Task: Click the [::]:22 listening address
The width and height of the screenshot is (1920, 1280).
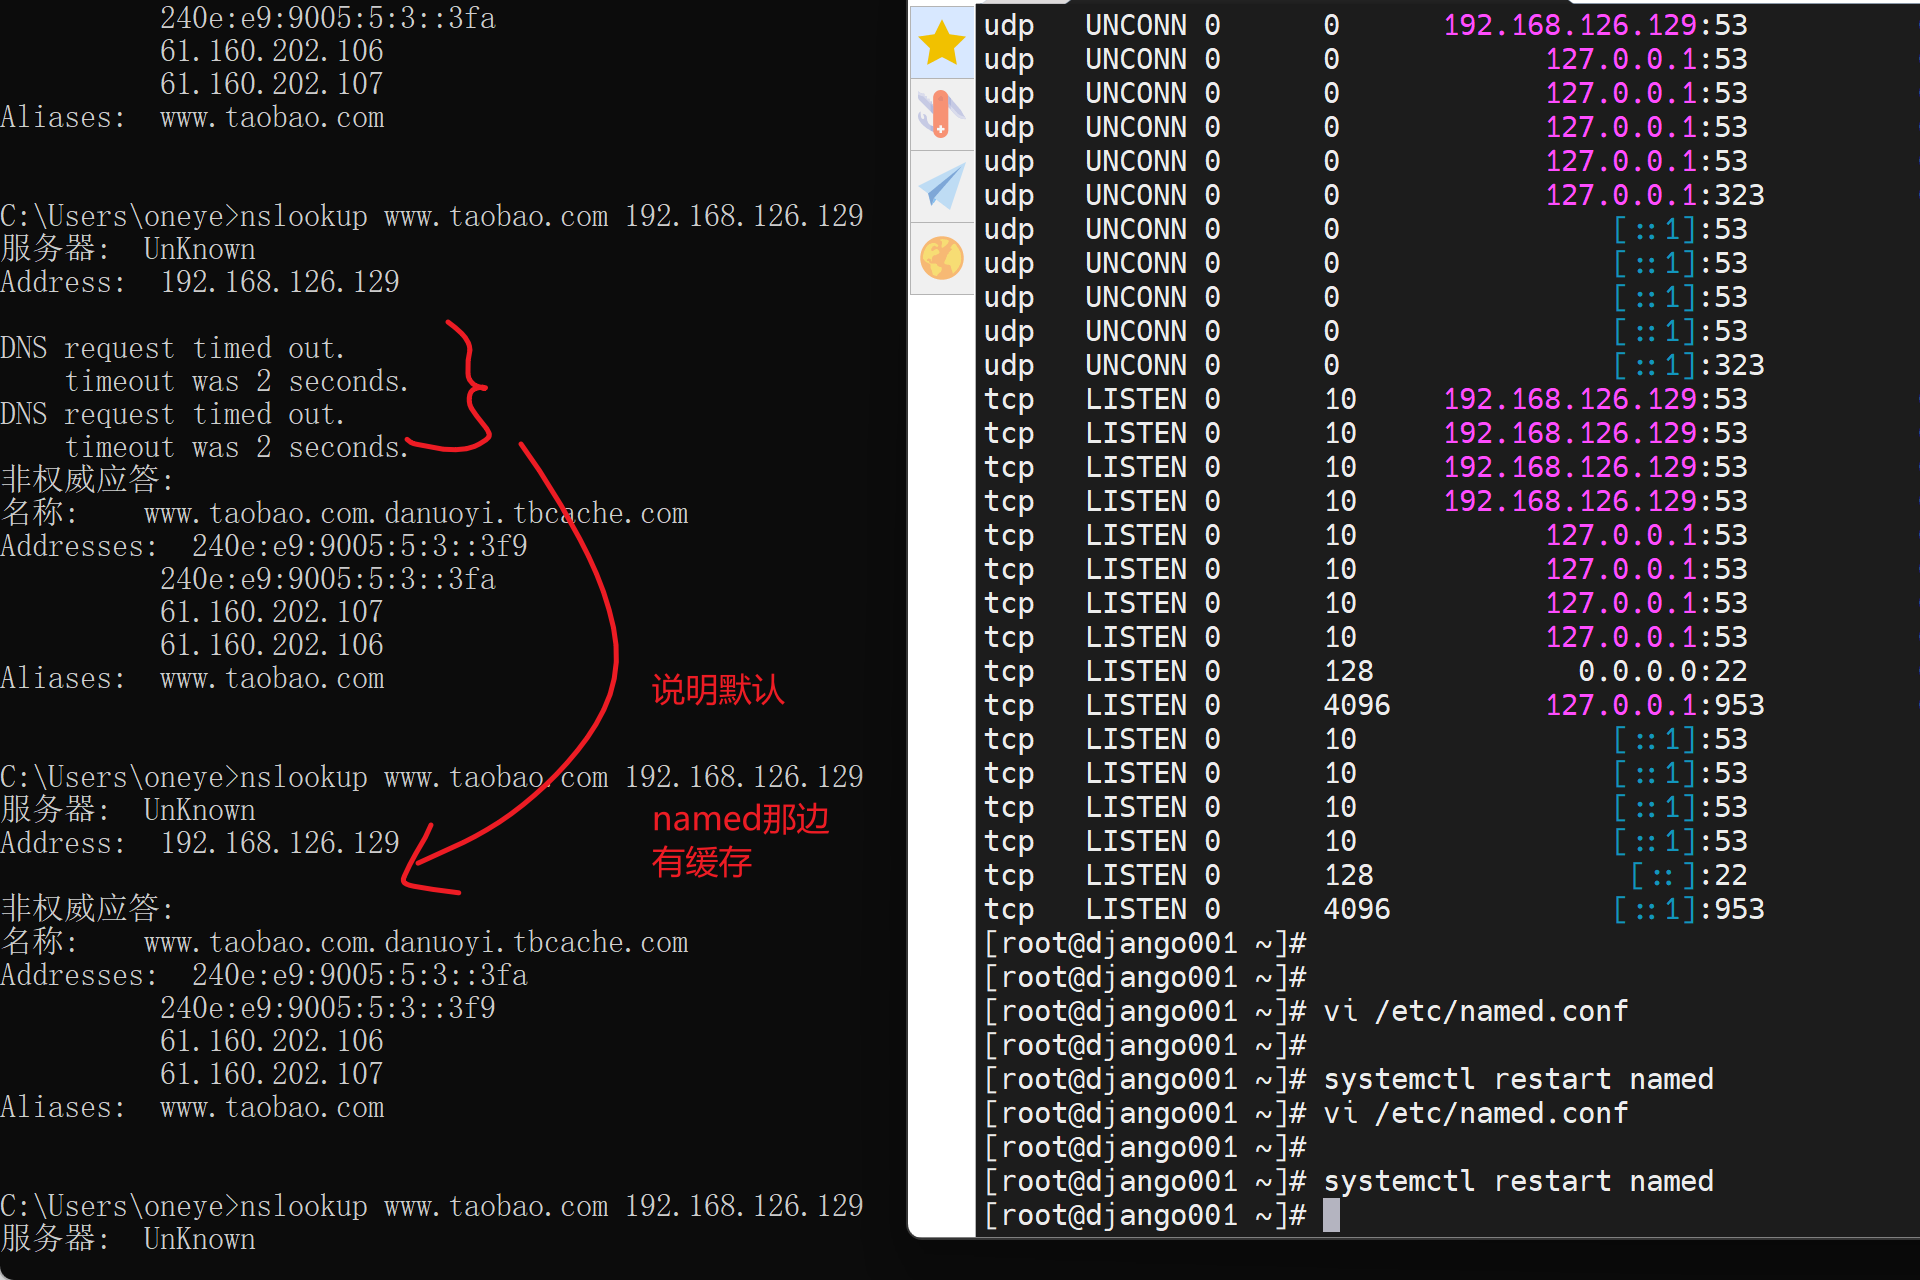Action: pyautogui.click(x=1688, y=875)
